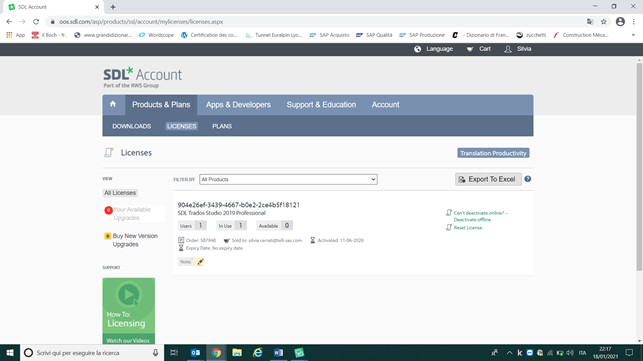Click the browser back arrow

click(x=9, y=22)
